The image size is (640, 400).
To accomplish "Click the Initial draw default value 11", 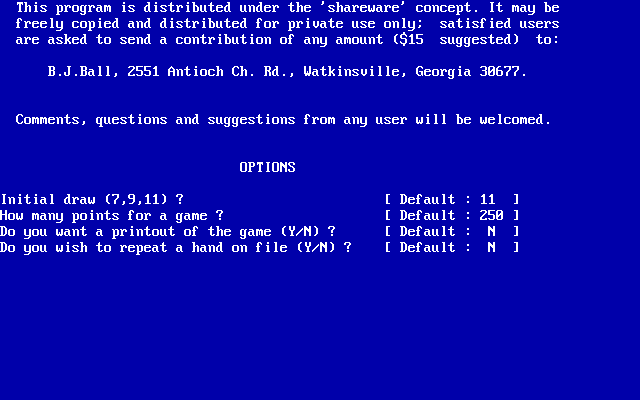I will [x=488, y=199].
